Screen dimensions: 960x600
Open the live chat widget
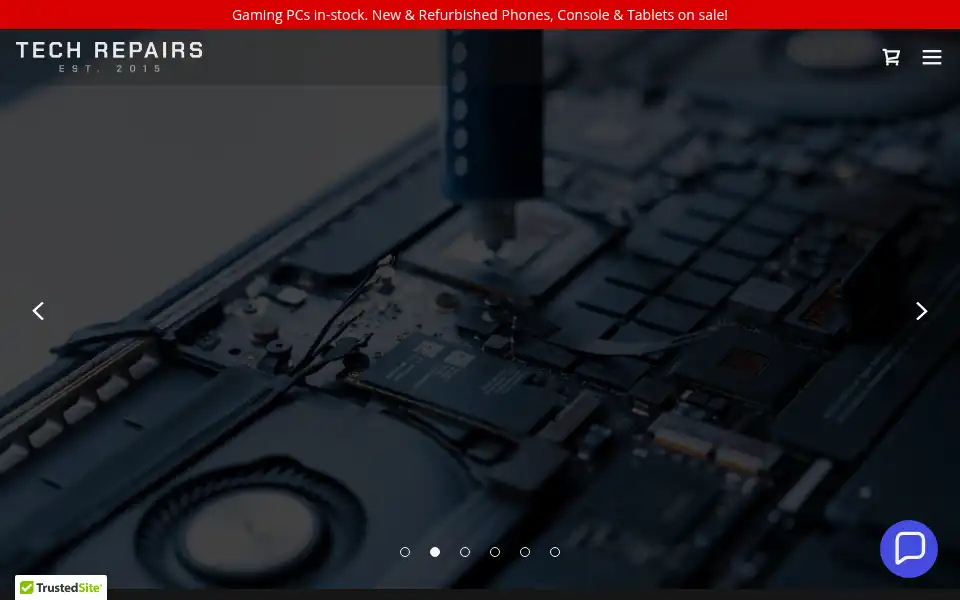909,549
